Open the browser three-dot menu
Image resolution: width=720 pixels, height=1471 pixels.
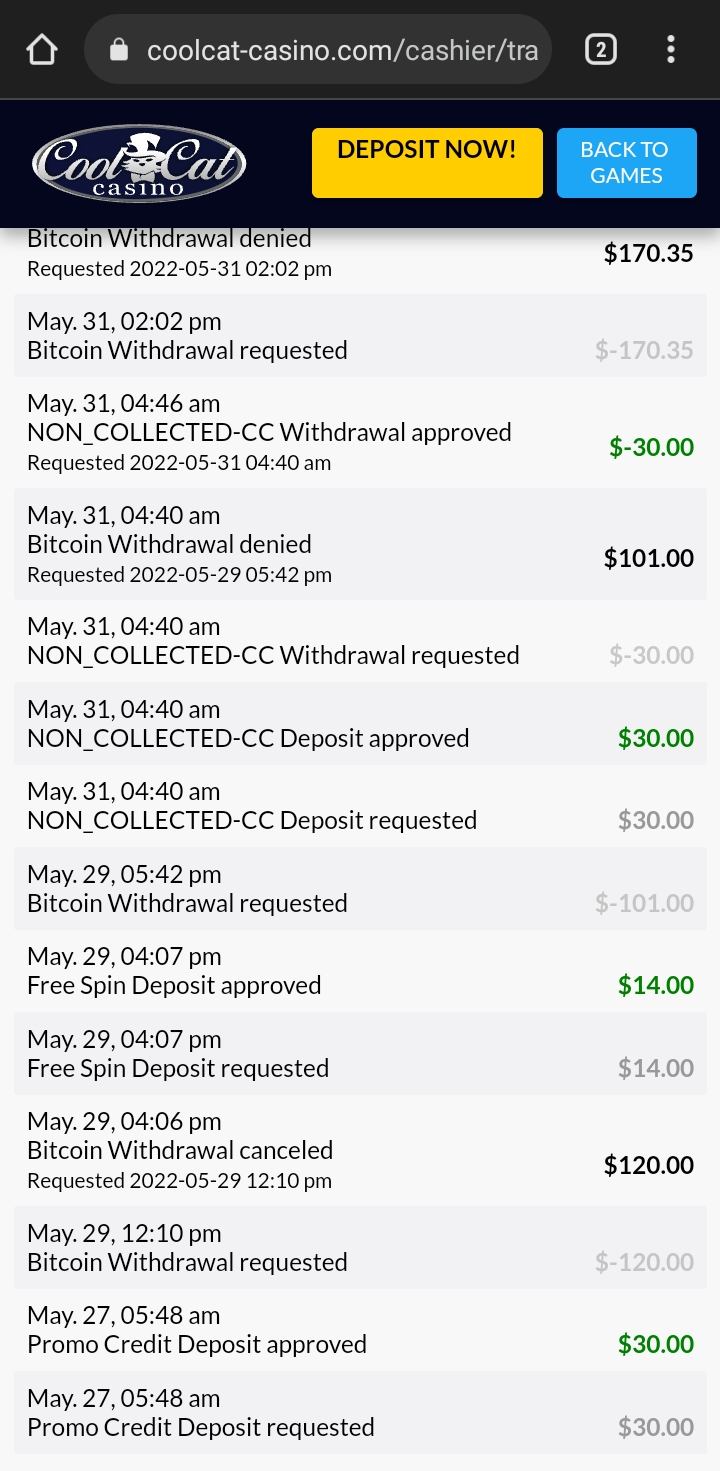[670, 50]
